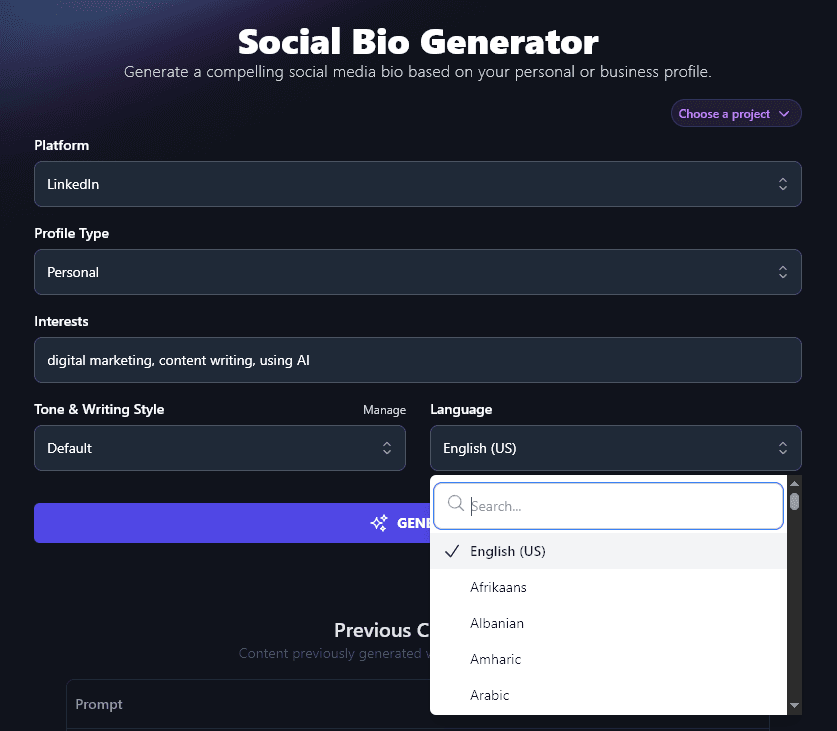Open the Choose a project dropdown
837x731 pixels.
tap(736, 113)
